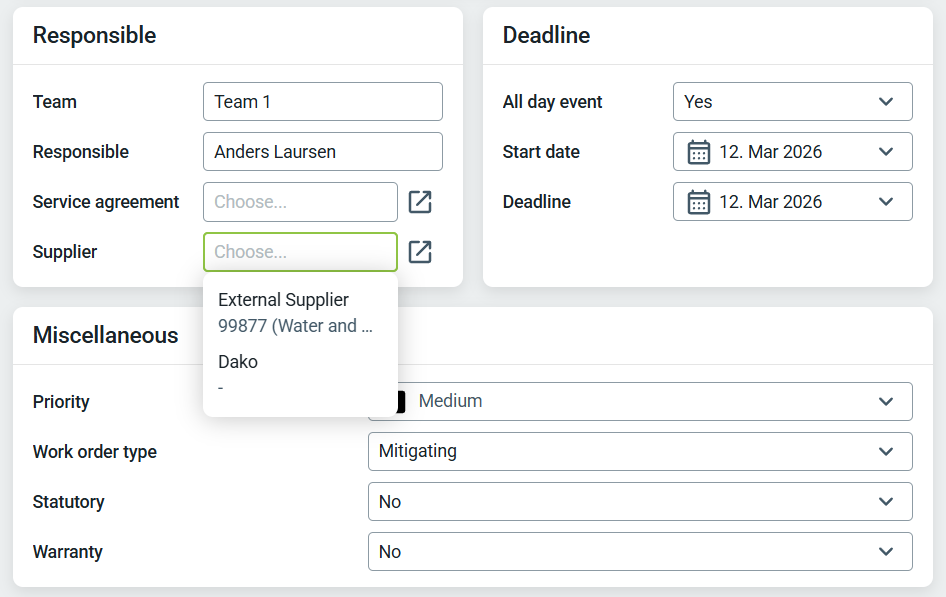Open external link icon beside Service agreement

click(x=420, y=202)
